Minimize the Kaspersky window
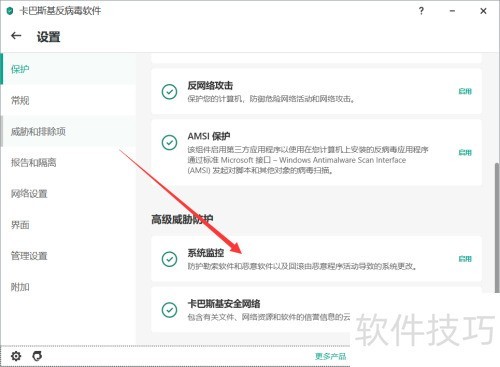500x367 pixels. 452,11
